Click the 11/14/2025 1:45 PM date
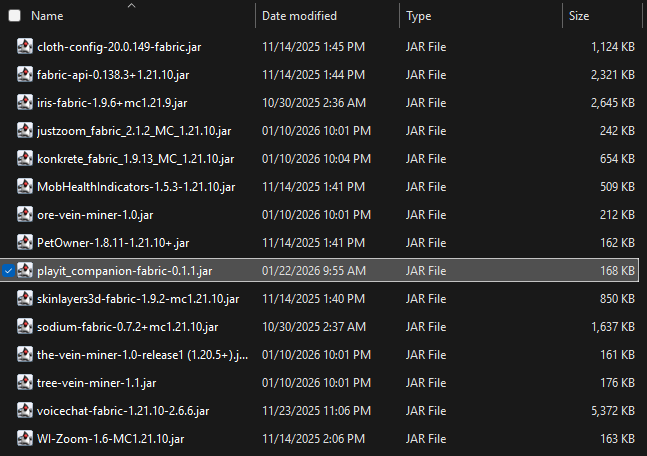Viewport: 647px width, 456px height. (314, 47)
